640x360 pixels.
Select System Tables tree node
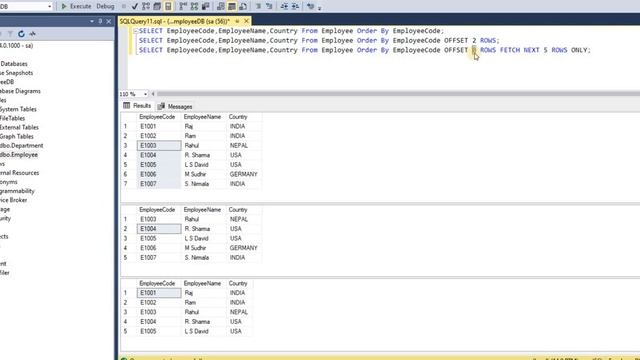point(18,109)
